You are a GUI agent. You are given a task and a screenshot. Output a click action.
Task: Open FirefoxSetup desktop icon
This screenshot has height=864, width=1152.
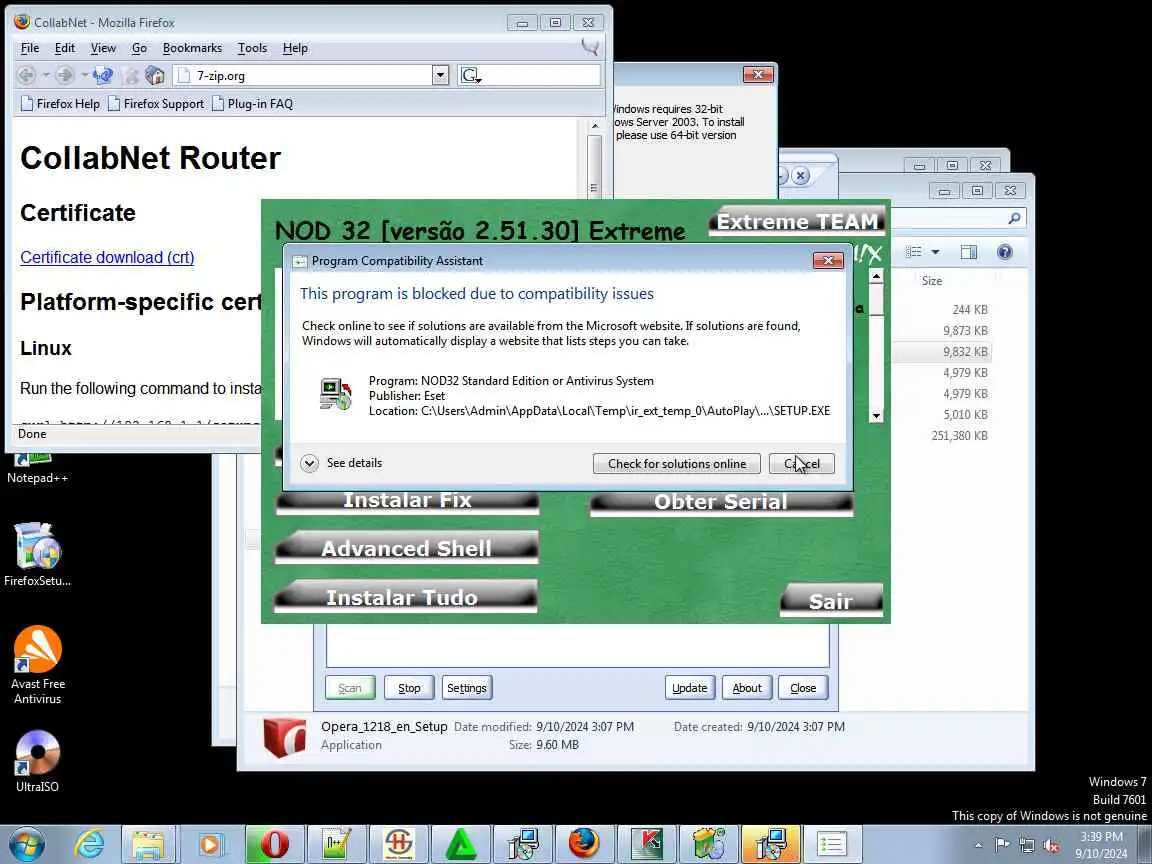tap(37, 555)
